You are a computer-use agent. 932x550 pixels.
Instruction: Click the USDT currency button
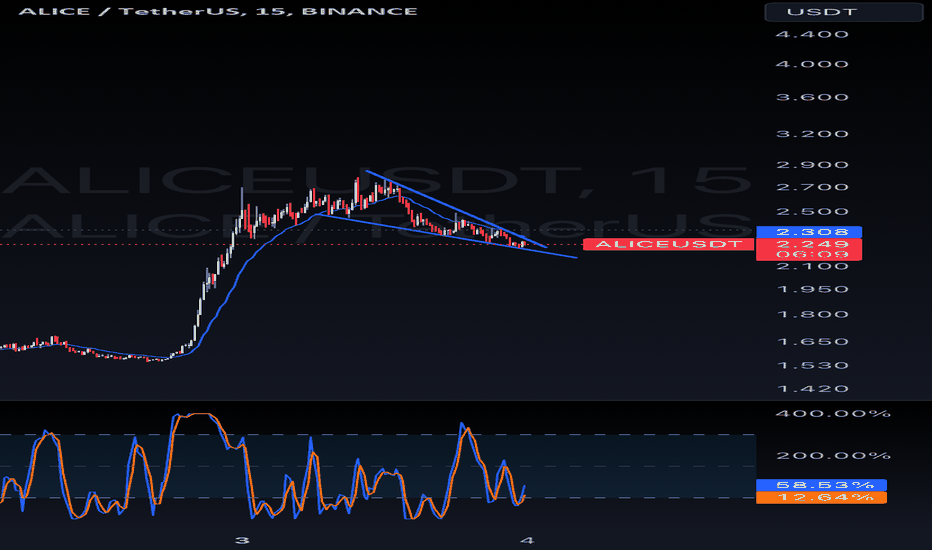click(x=843, y=12)
